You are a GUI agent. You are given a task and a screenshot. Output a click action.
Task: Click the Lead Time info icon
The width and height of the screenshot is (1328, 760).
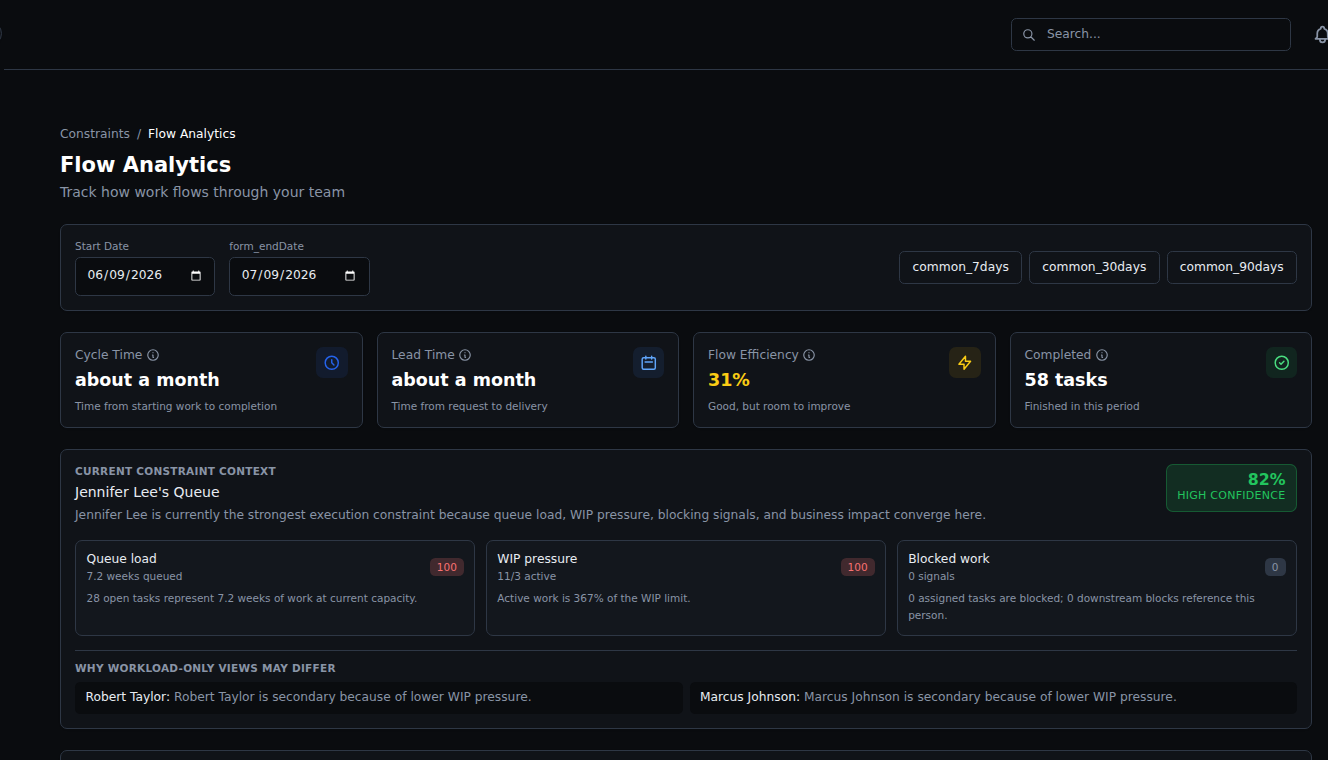465,355
